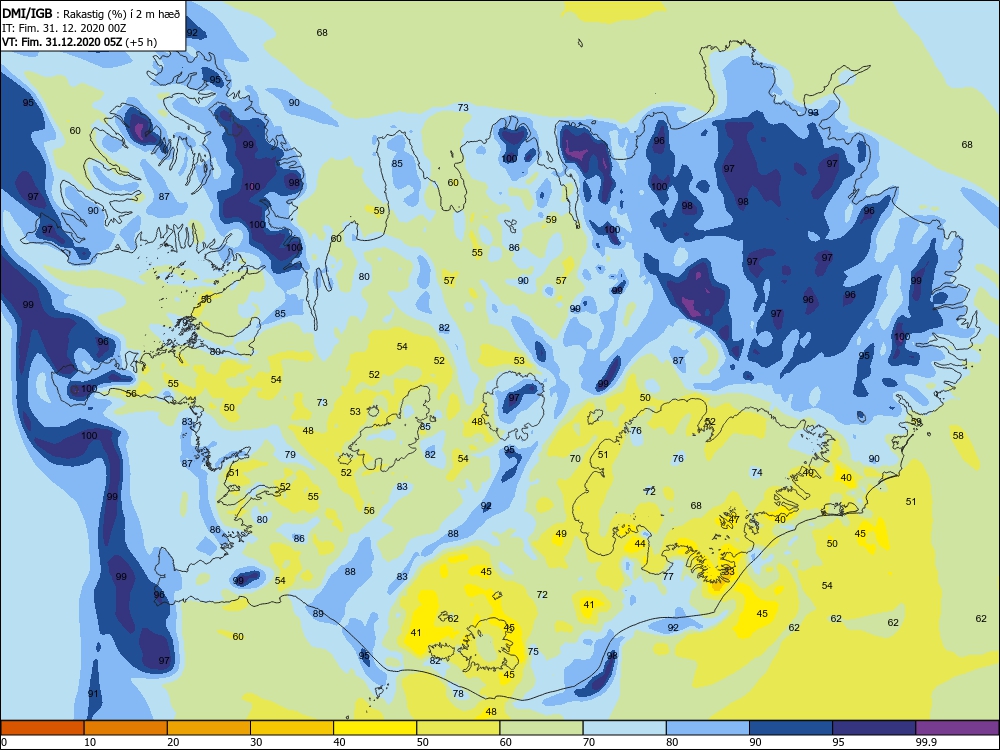Select the 20–30 amber legend color block
This screenshot has width=1000, height=750.
point(209,728)
